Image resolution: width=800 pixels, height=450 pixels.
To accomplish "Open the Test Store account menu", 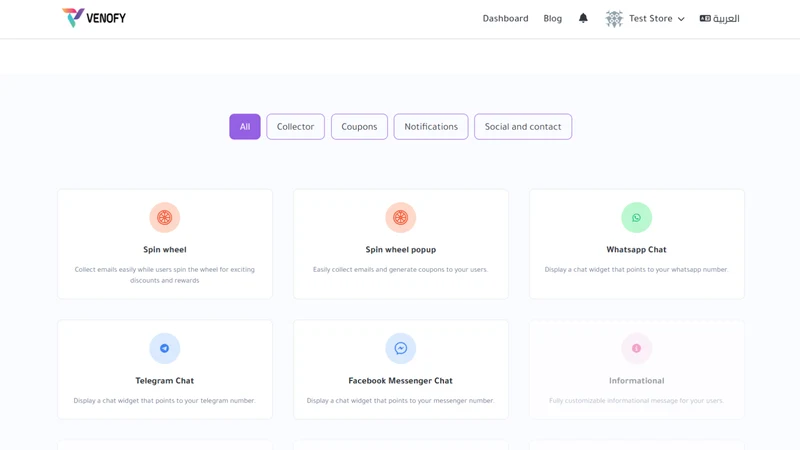I will [x=645, y=18].
